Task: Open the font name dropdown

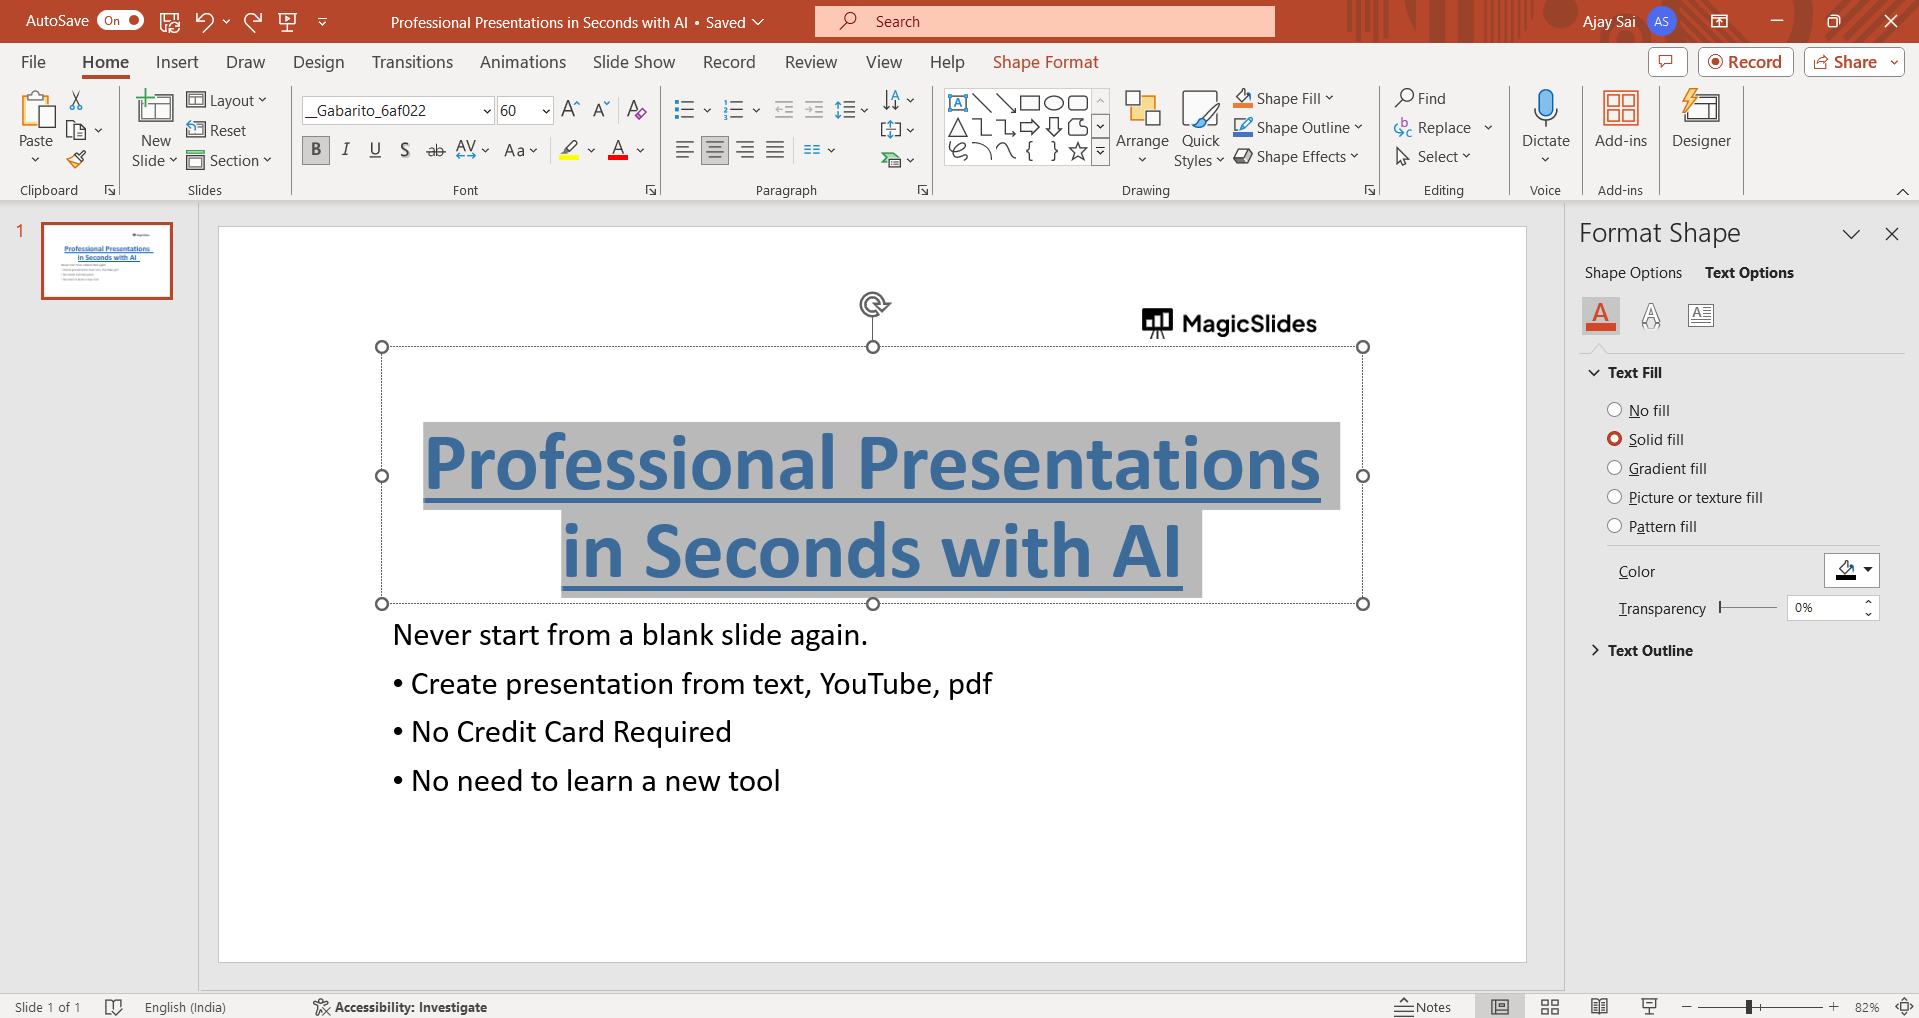Action: click(x=487, y=111)
